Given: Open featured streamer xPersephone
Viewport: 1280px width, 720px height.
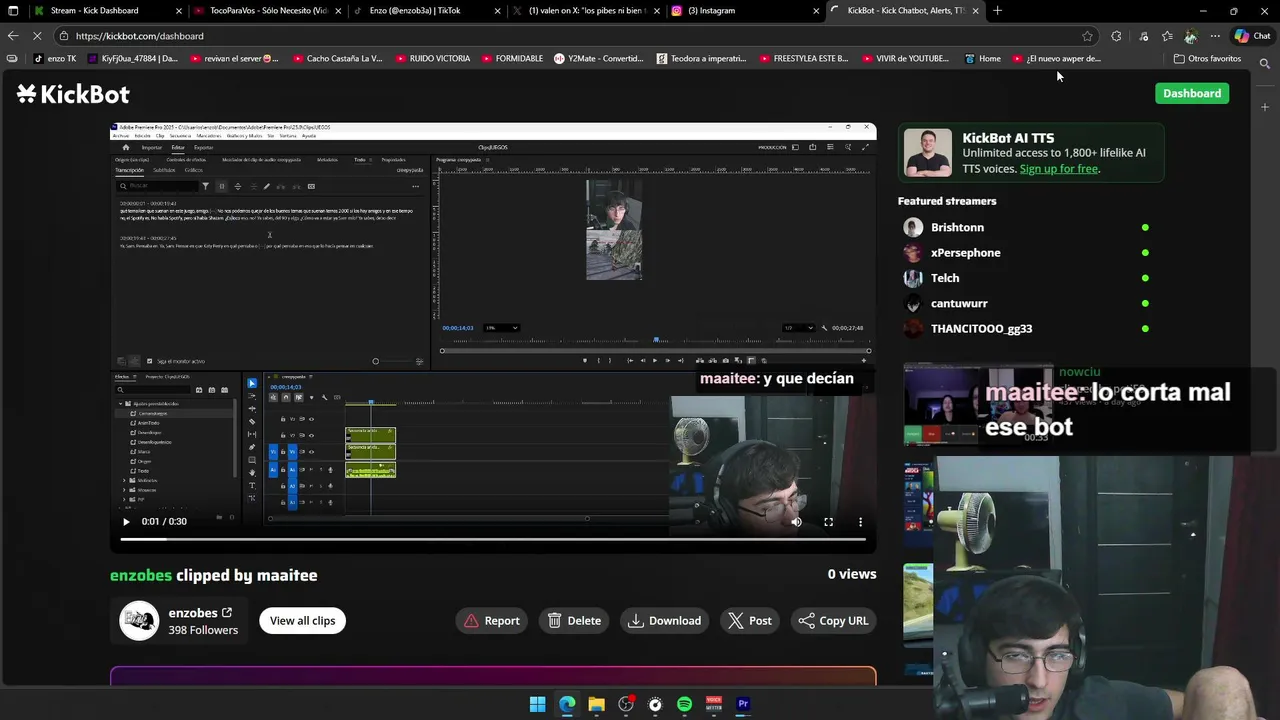Looking at the screenshot, I should pos(965,253).
